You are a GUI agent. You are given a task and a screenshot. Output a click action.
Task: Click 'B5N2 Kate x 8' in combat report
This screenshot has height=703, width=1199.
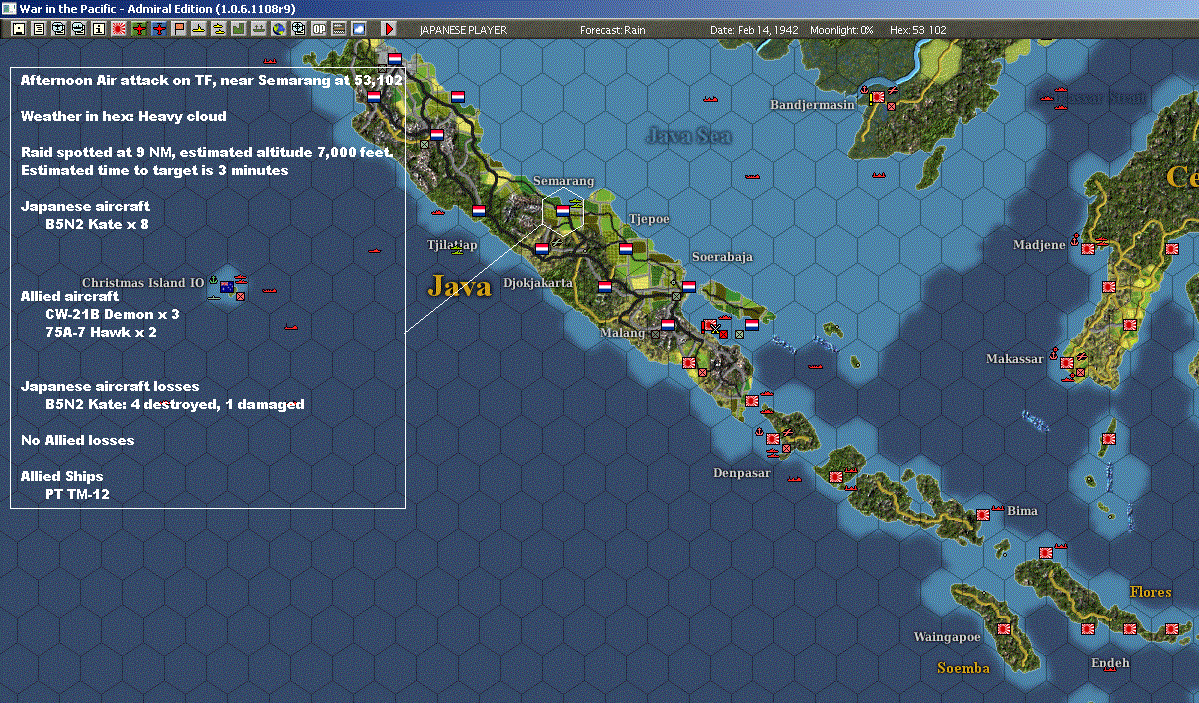[97, 224]
